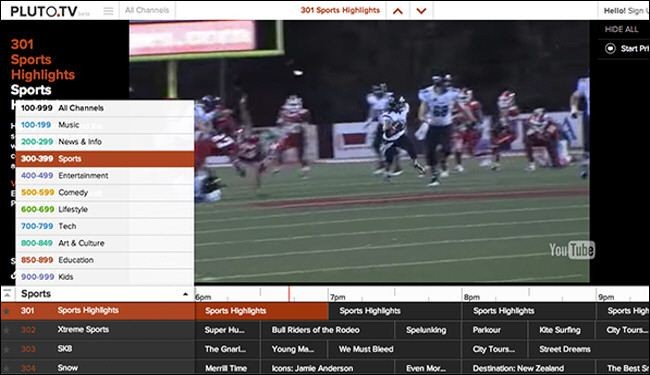This screenshot has height=375, width=650.
Task: Click the YouTube logo on the video
Action: [x=572, y=250]
